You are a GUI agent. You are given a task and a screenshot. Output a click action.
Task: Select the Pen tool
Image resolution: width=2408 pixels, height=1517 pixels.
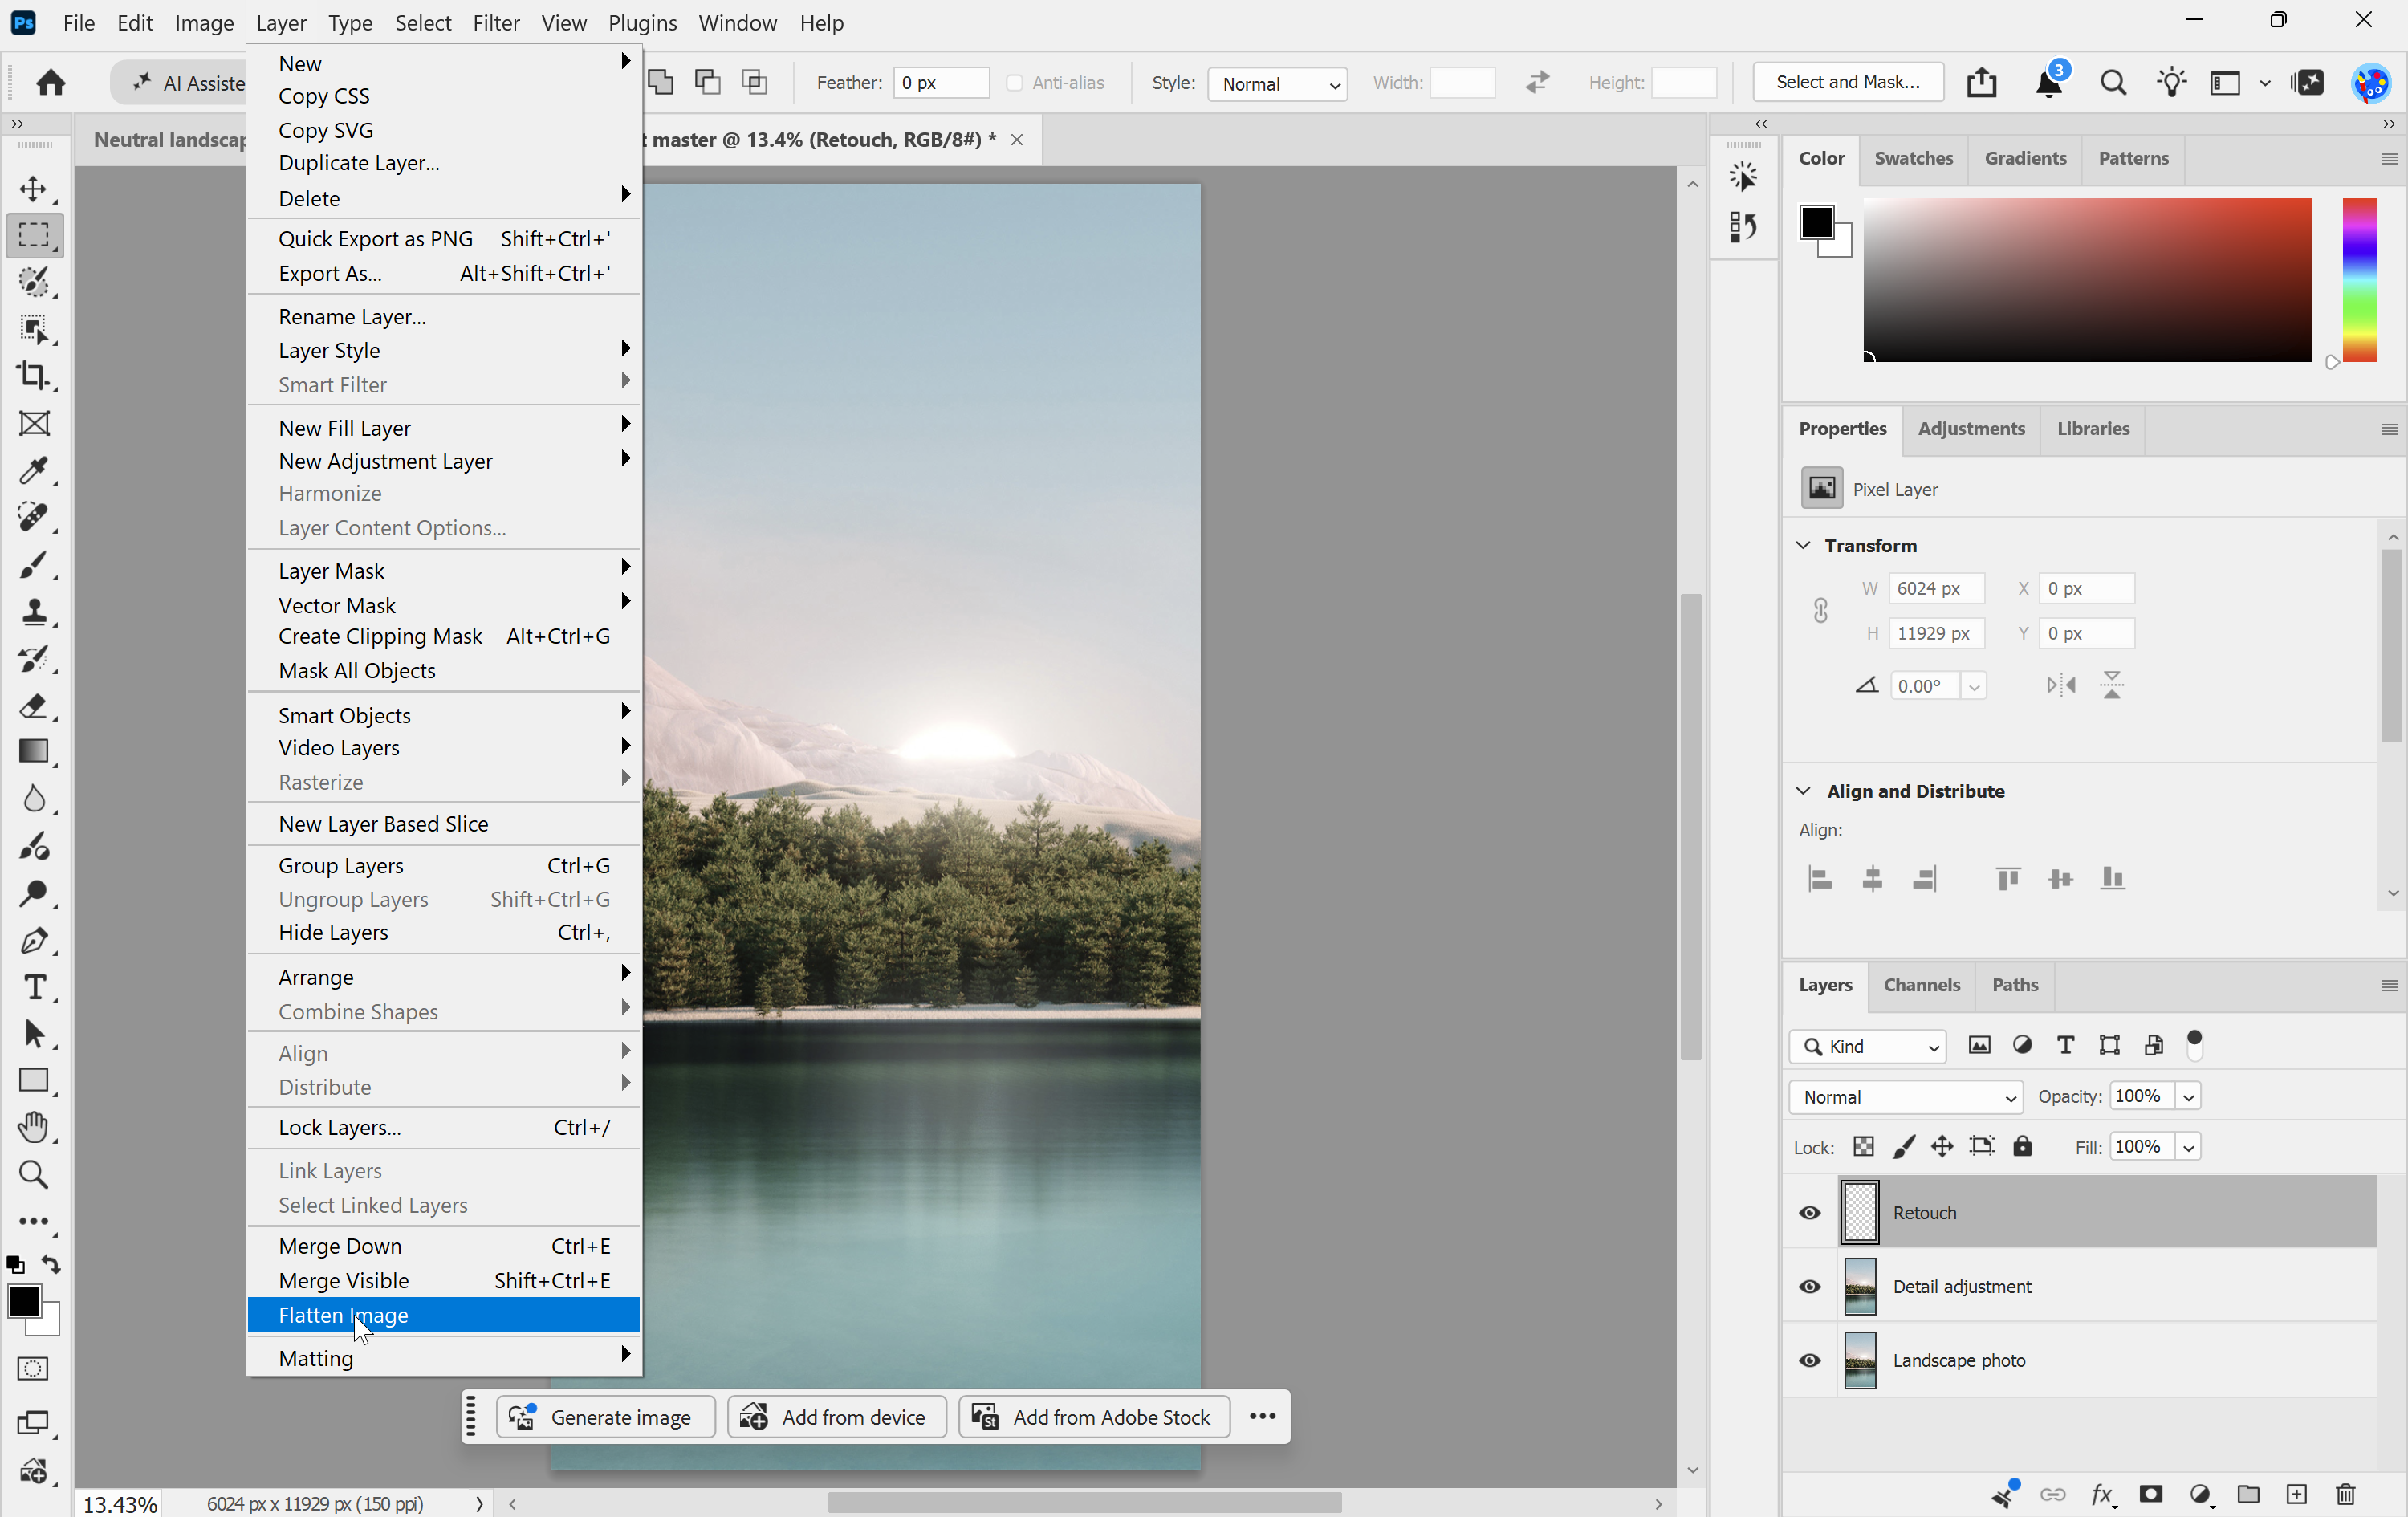(x=34, y=940)
